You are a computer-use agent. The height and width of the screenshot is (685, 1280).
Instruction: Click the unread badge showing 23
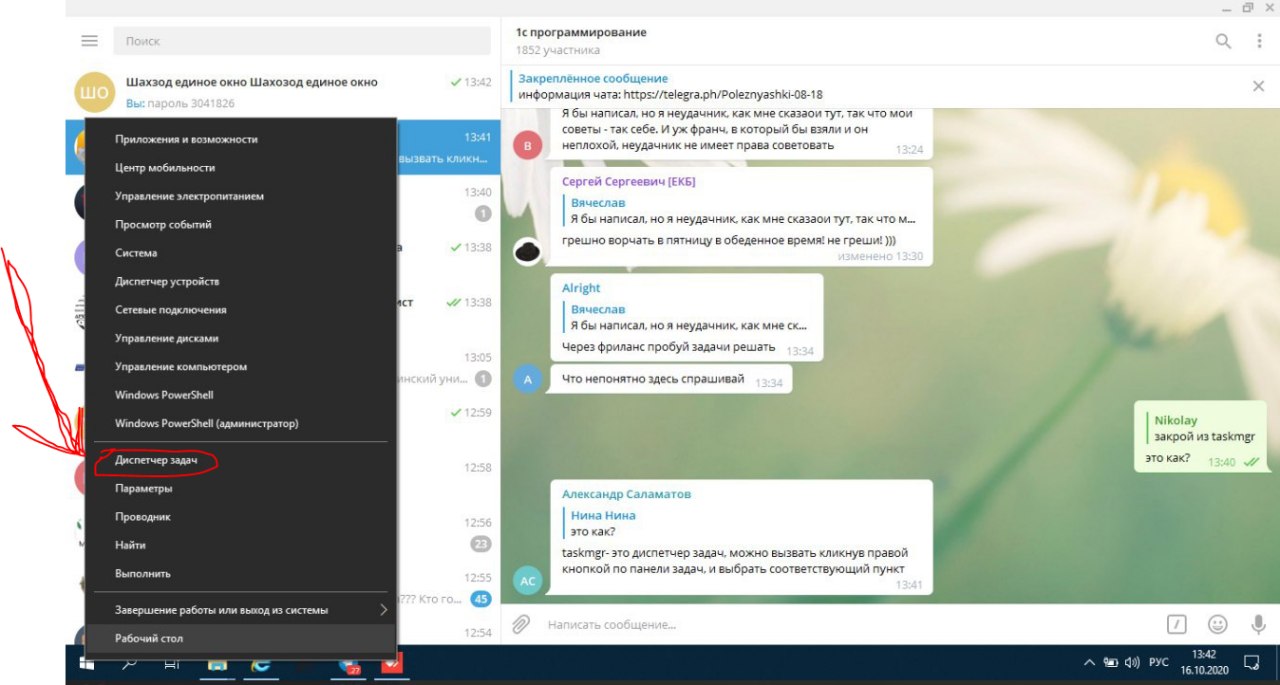[x=480, y=544]
